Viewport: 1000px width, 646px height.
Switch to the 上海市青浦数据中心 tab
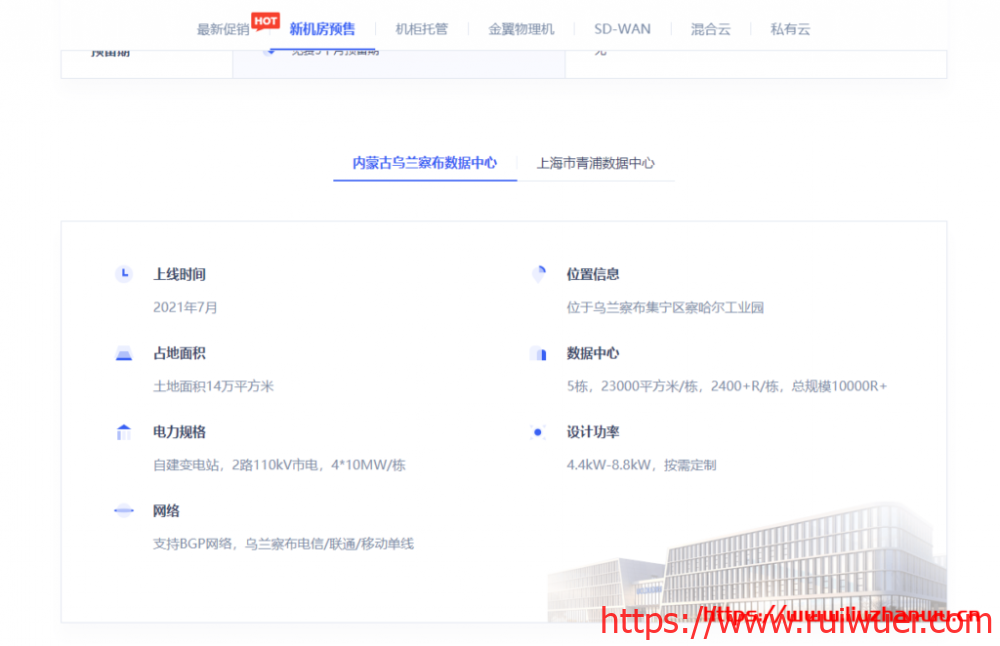[595, 163]
